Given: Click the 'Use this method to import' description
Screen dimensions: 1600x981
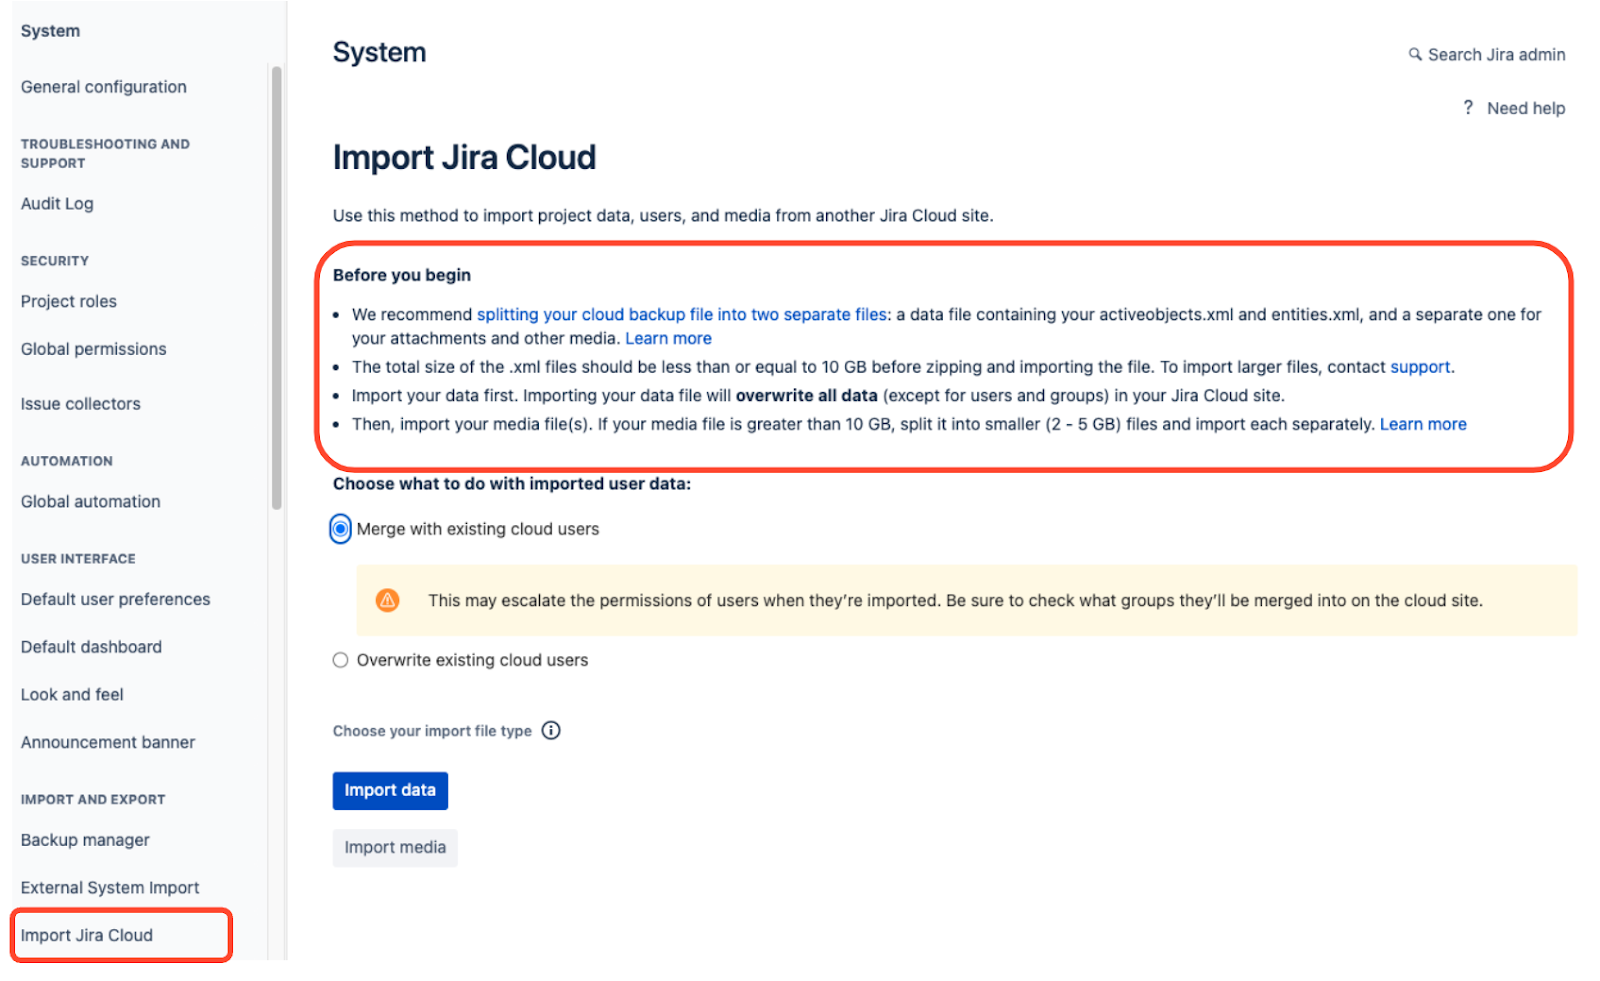Looking at the screenshot, I should (x=663, y=215).
